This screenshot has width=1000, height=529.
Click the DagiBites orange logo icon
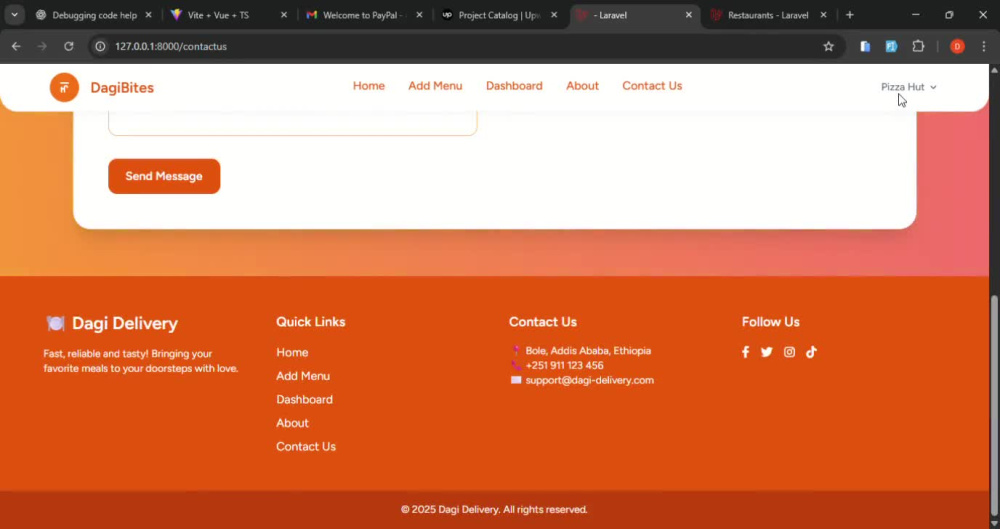[x=64, y=87]
